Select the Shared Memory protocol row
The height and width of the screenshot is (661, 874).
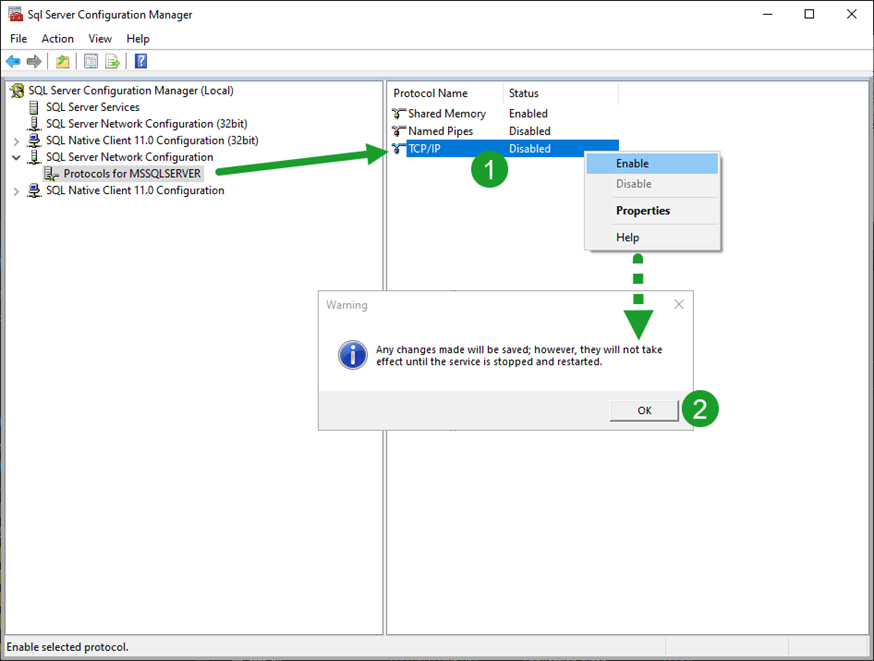pos(504,114)
